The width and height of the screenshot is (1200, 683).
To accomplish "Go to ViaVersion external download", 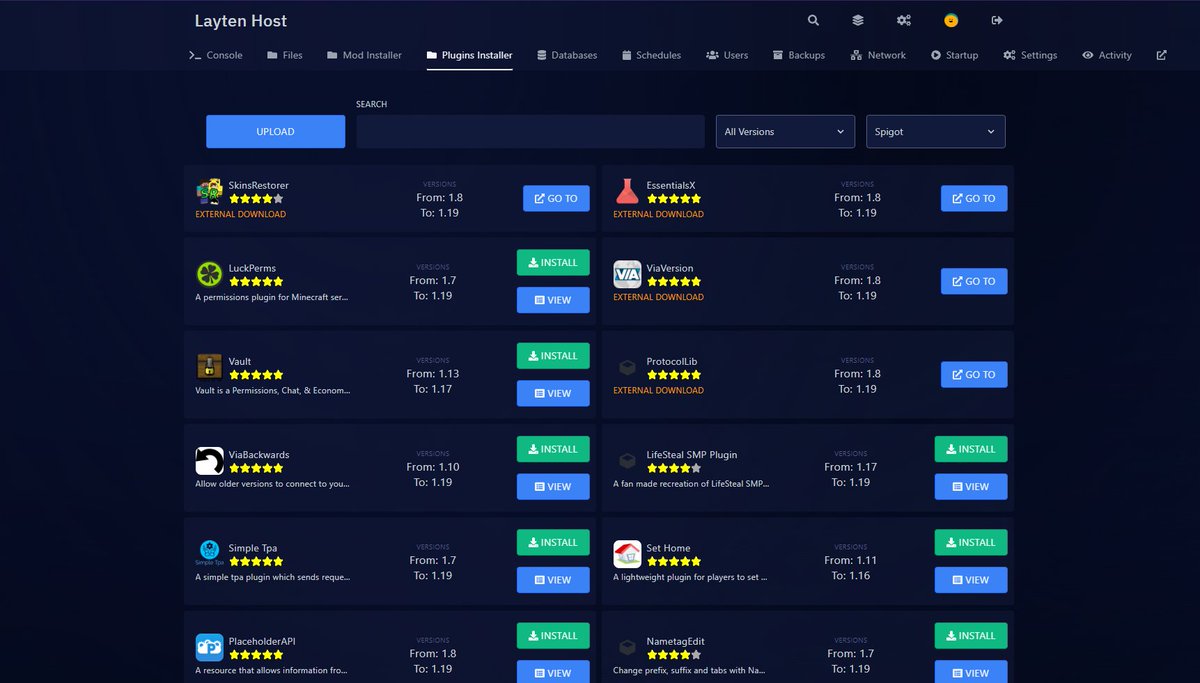I will pos(974,281).
